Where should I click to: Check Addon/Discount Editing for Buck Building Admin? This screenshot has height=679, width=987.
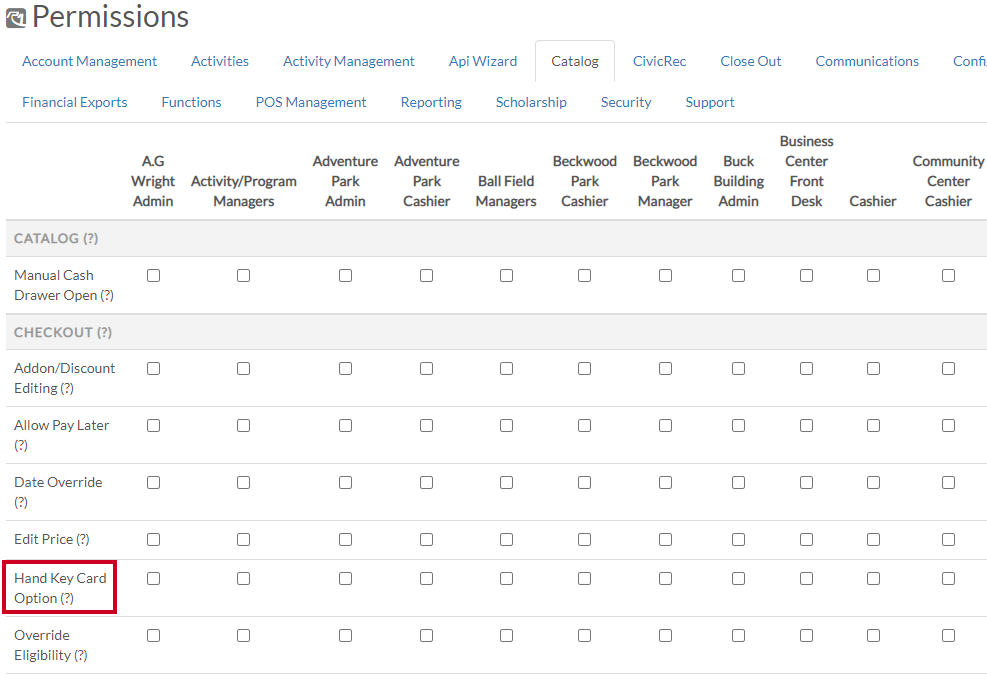pos(738,369)
